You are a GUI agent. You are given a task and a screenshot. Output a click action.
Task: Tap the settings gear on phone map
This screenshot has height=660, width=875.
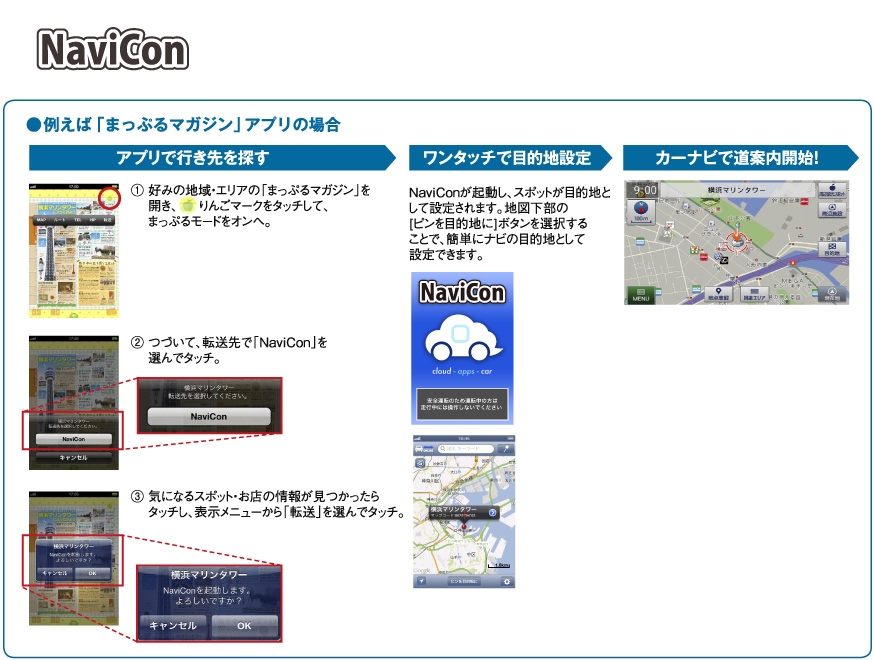point(507,581)
